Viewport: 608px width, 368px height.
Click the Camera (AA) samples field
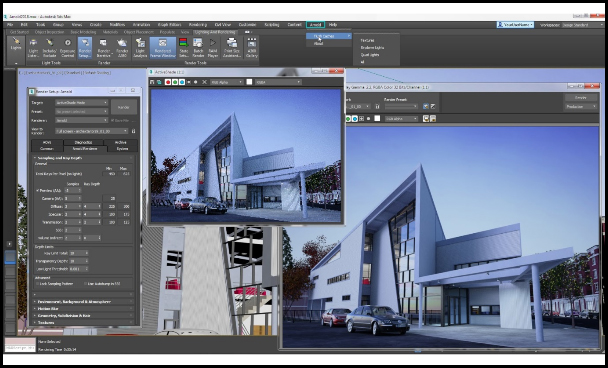coord(73,199)
